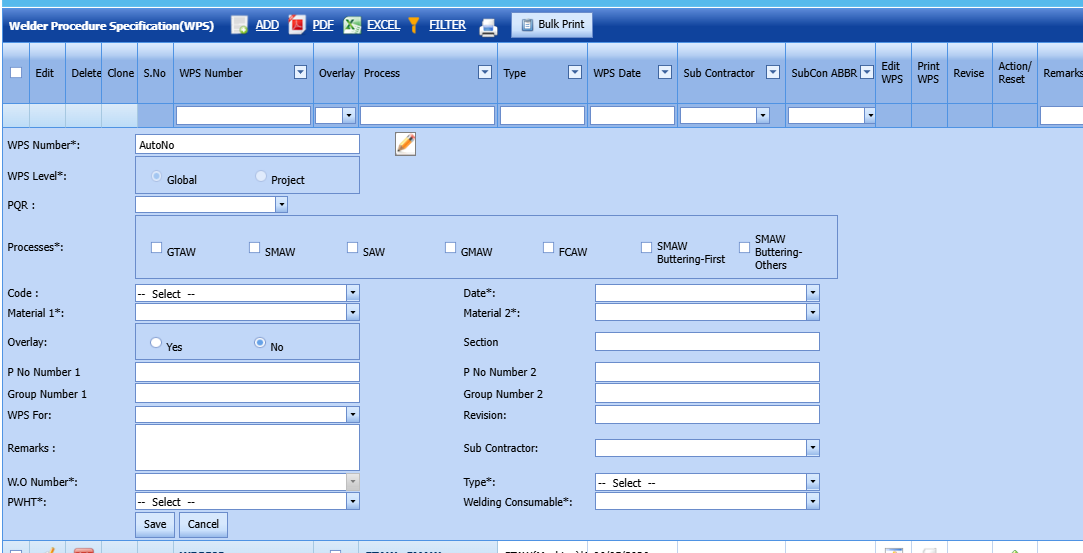Click the WPS Number filter box
The height and width of the screenshot is (553, 1083).
tap(243, 115)
